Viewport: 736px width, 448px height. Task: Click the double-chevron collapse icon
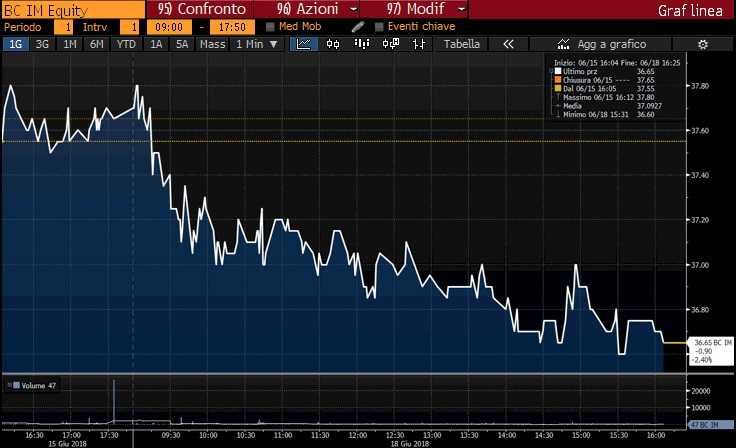[x=508, y=44]
